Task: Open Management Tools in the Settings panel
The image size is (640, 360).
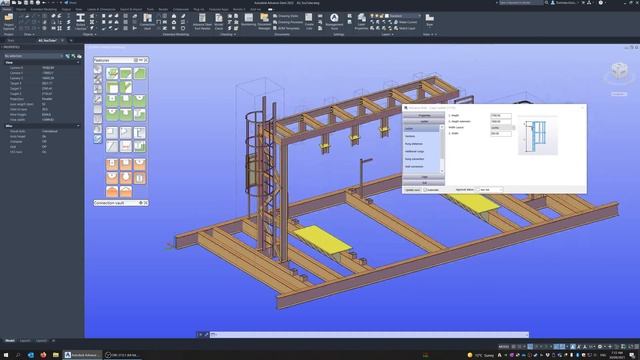Action: 334,22
